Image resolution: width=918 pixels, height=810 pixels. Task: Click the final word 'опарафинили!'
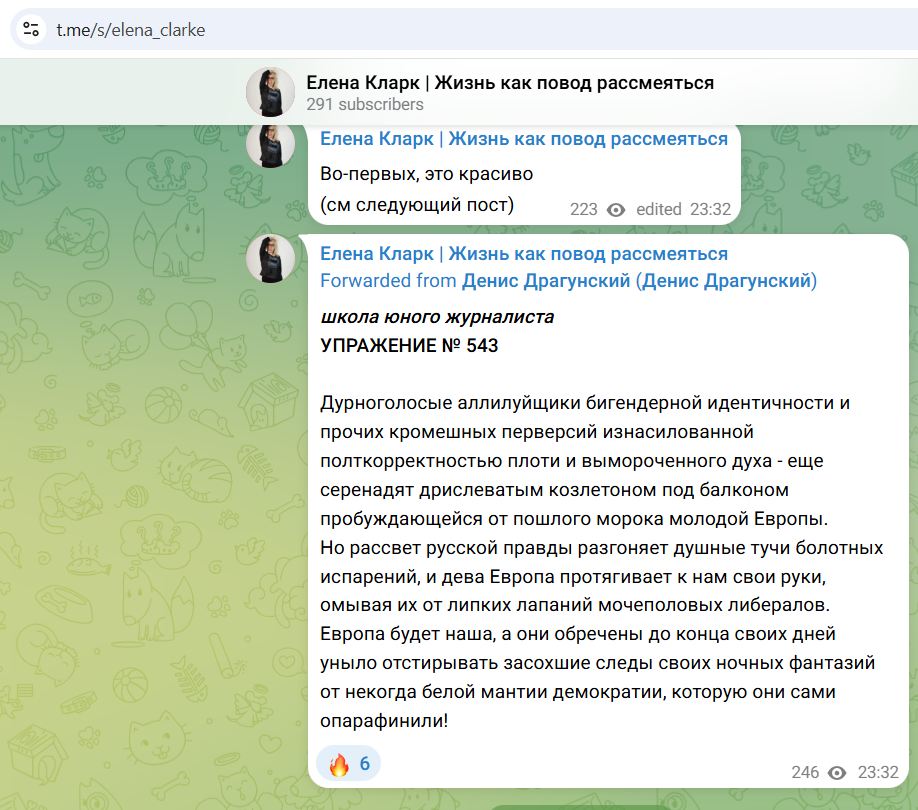pos(384,720)
